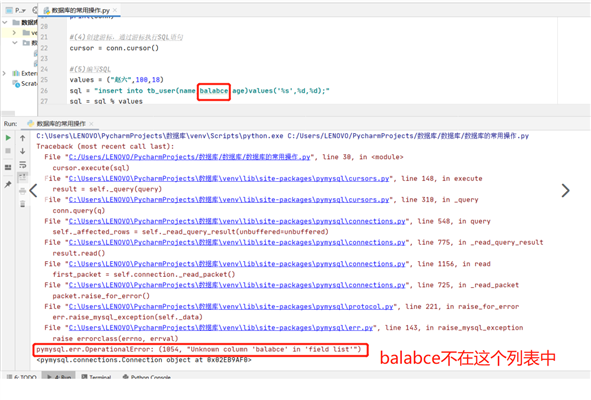The height and width of the screenshot is (400, 591).
Task: Toggle Soft-Wrap in the Run console
Action: (23, 164)
